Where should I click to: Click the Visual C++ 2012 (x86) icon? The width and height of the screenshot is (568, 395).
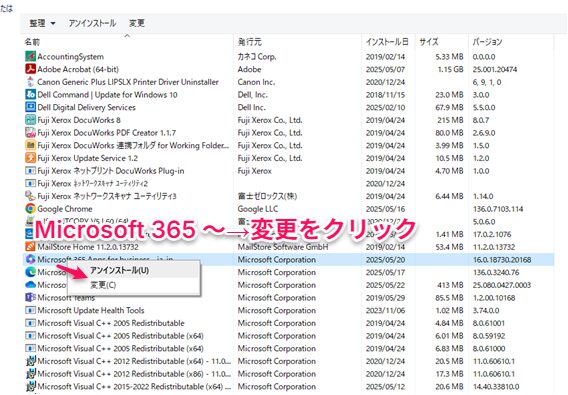pyautogui.click(x=31, y=374)
